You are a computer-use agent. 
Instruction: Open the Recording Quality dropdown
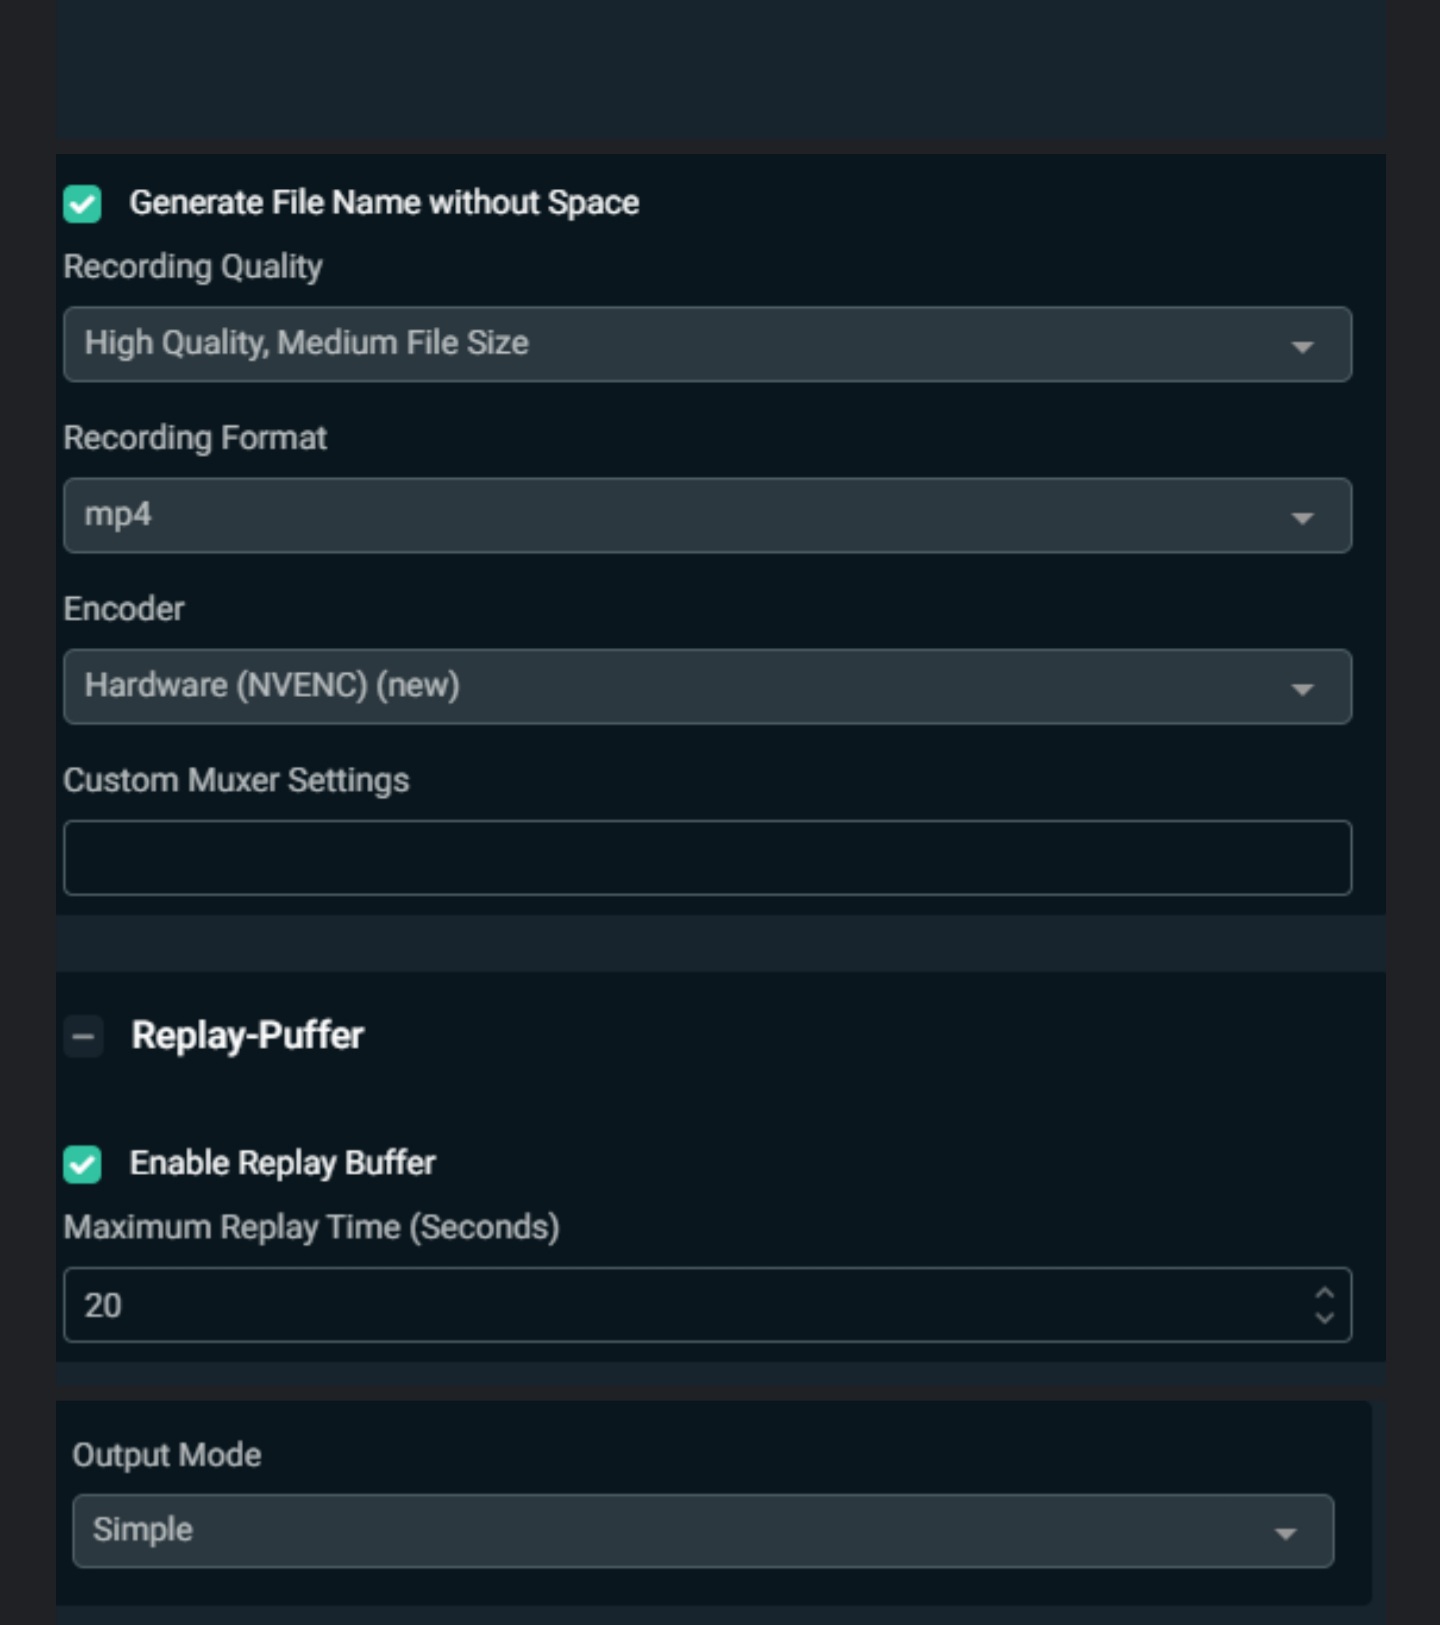(x=680, y=344)
